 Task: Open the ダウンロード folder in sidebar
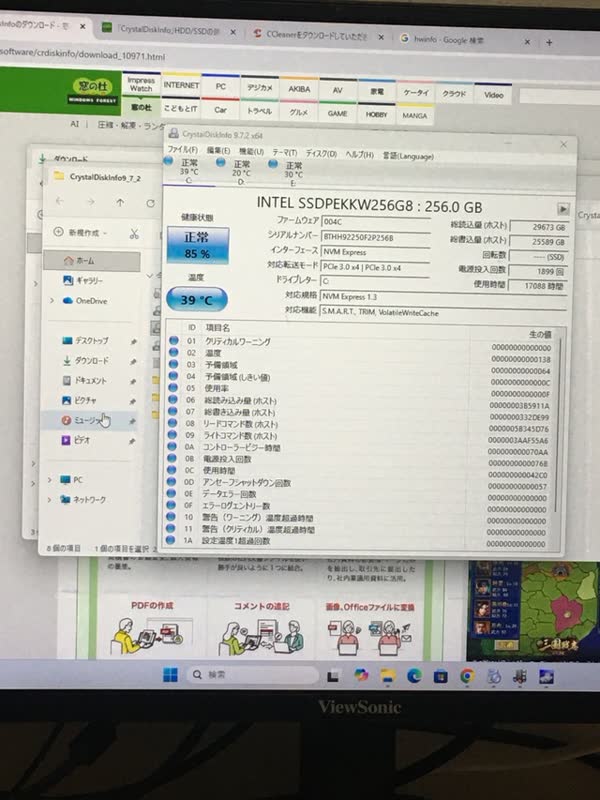[91, 360]
